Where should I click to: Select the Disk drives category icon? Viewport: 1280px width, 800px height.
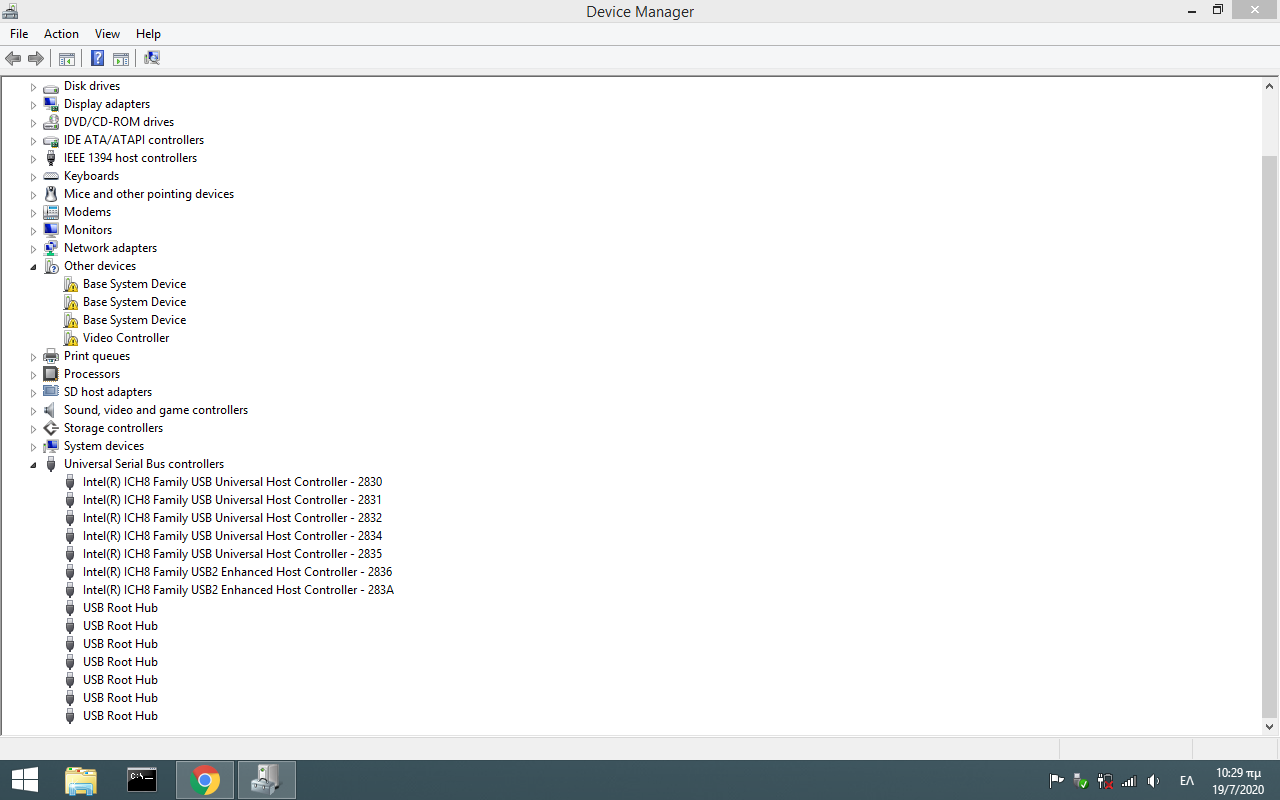tap(51, 86)
